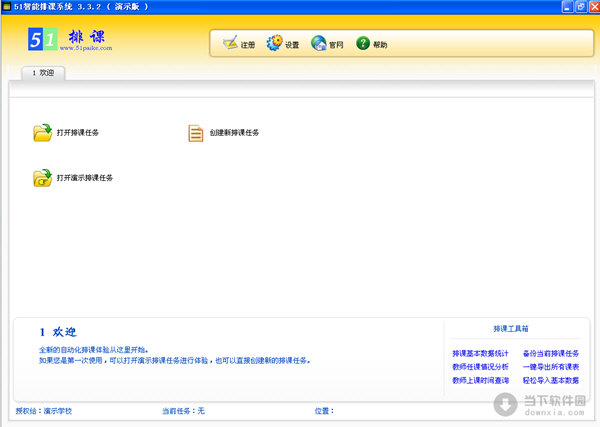Open 轻松导入基本数据 tool link
600x427 pixels.
[551, 380]
